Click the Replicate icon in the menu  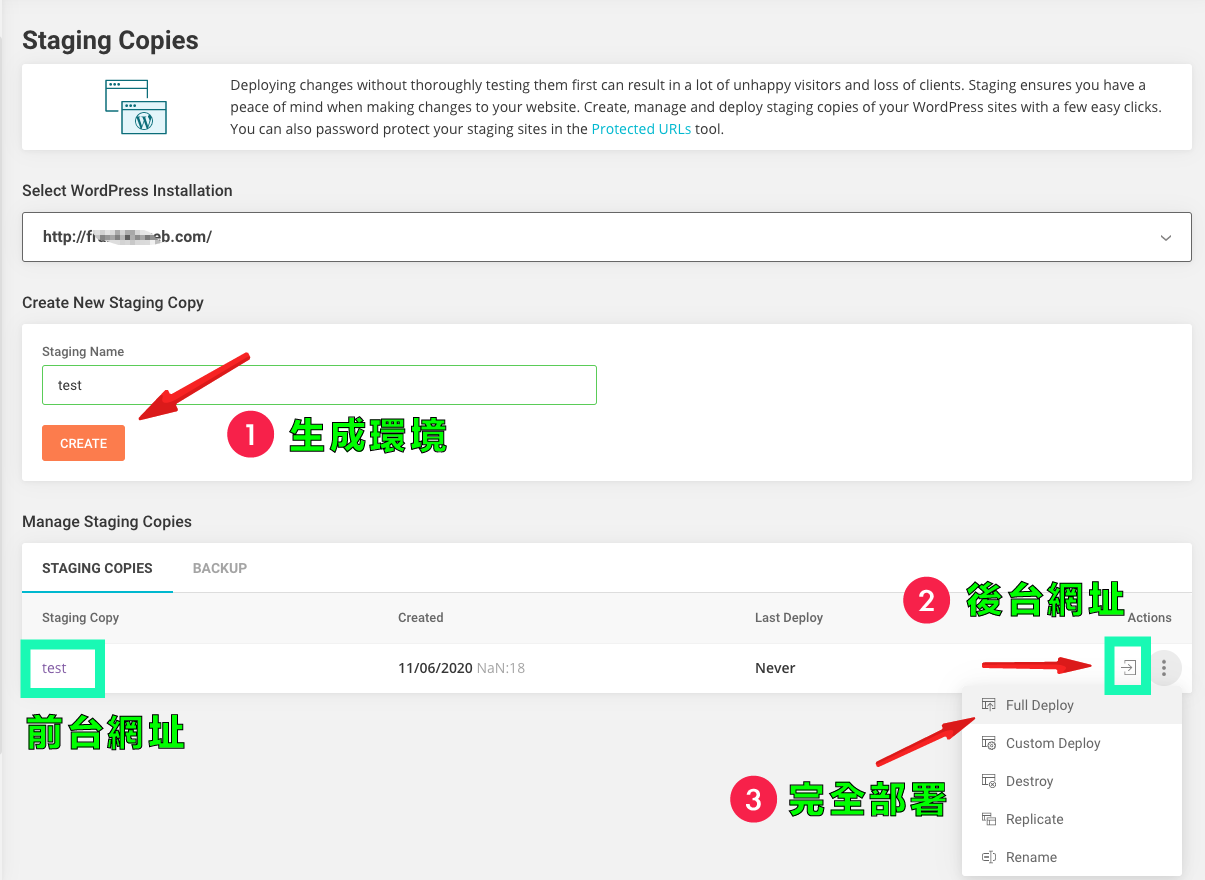[x=989, y=819]
